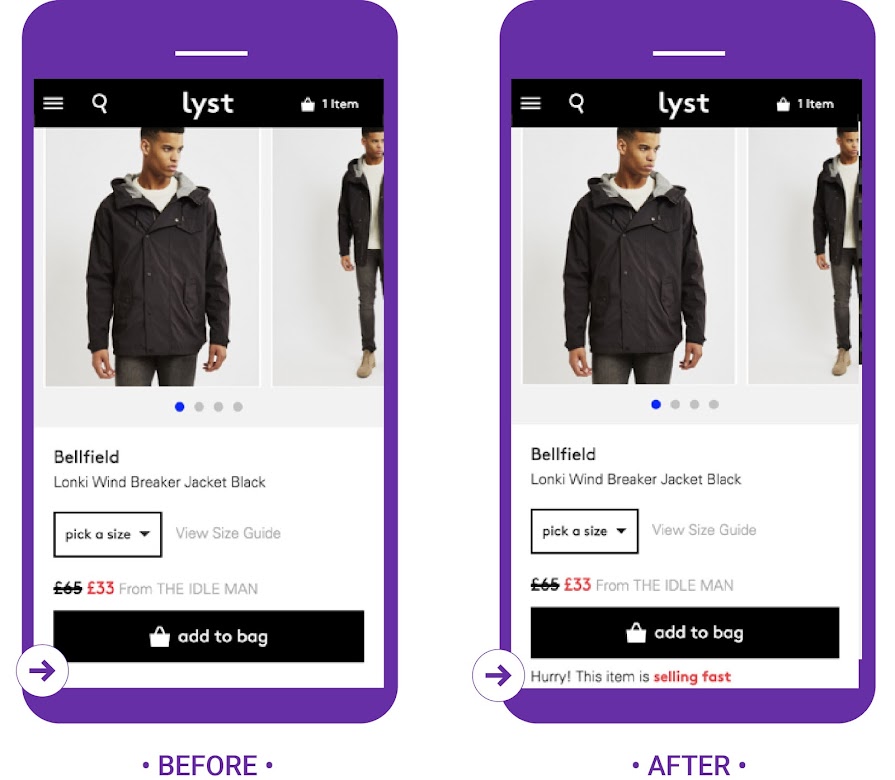Click the purple arrow circle beside AFTER phone

(498, 676)
